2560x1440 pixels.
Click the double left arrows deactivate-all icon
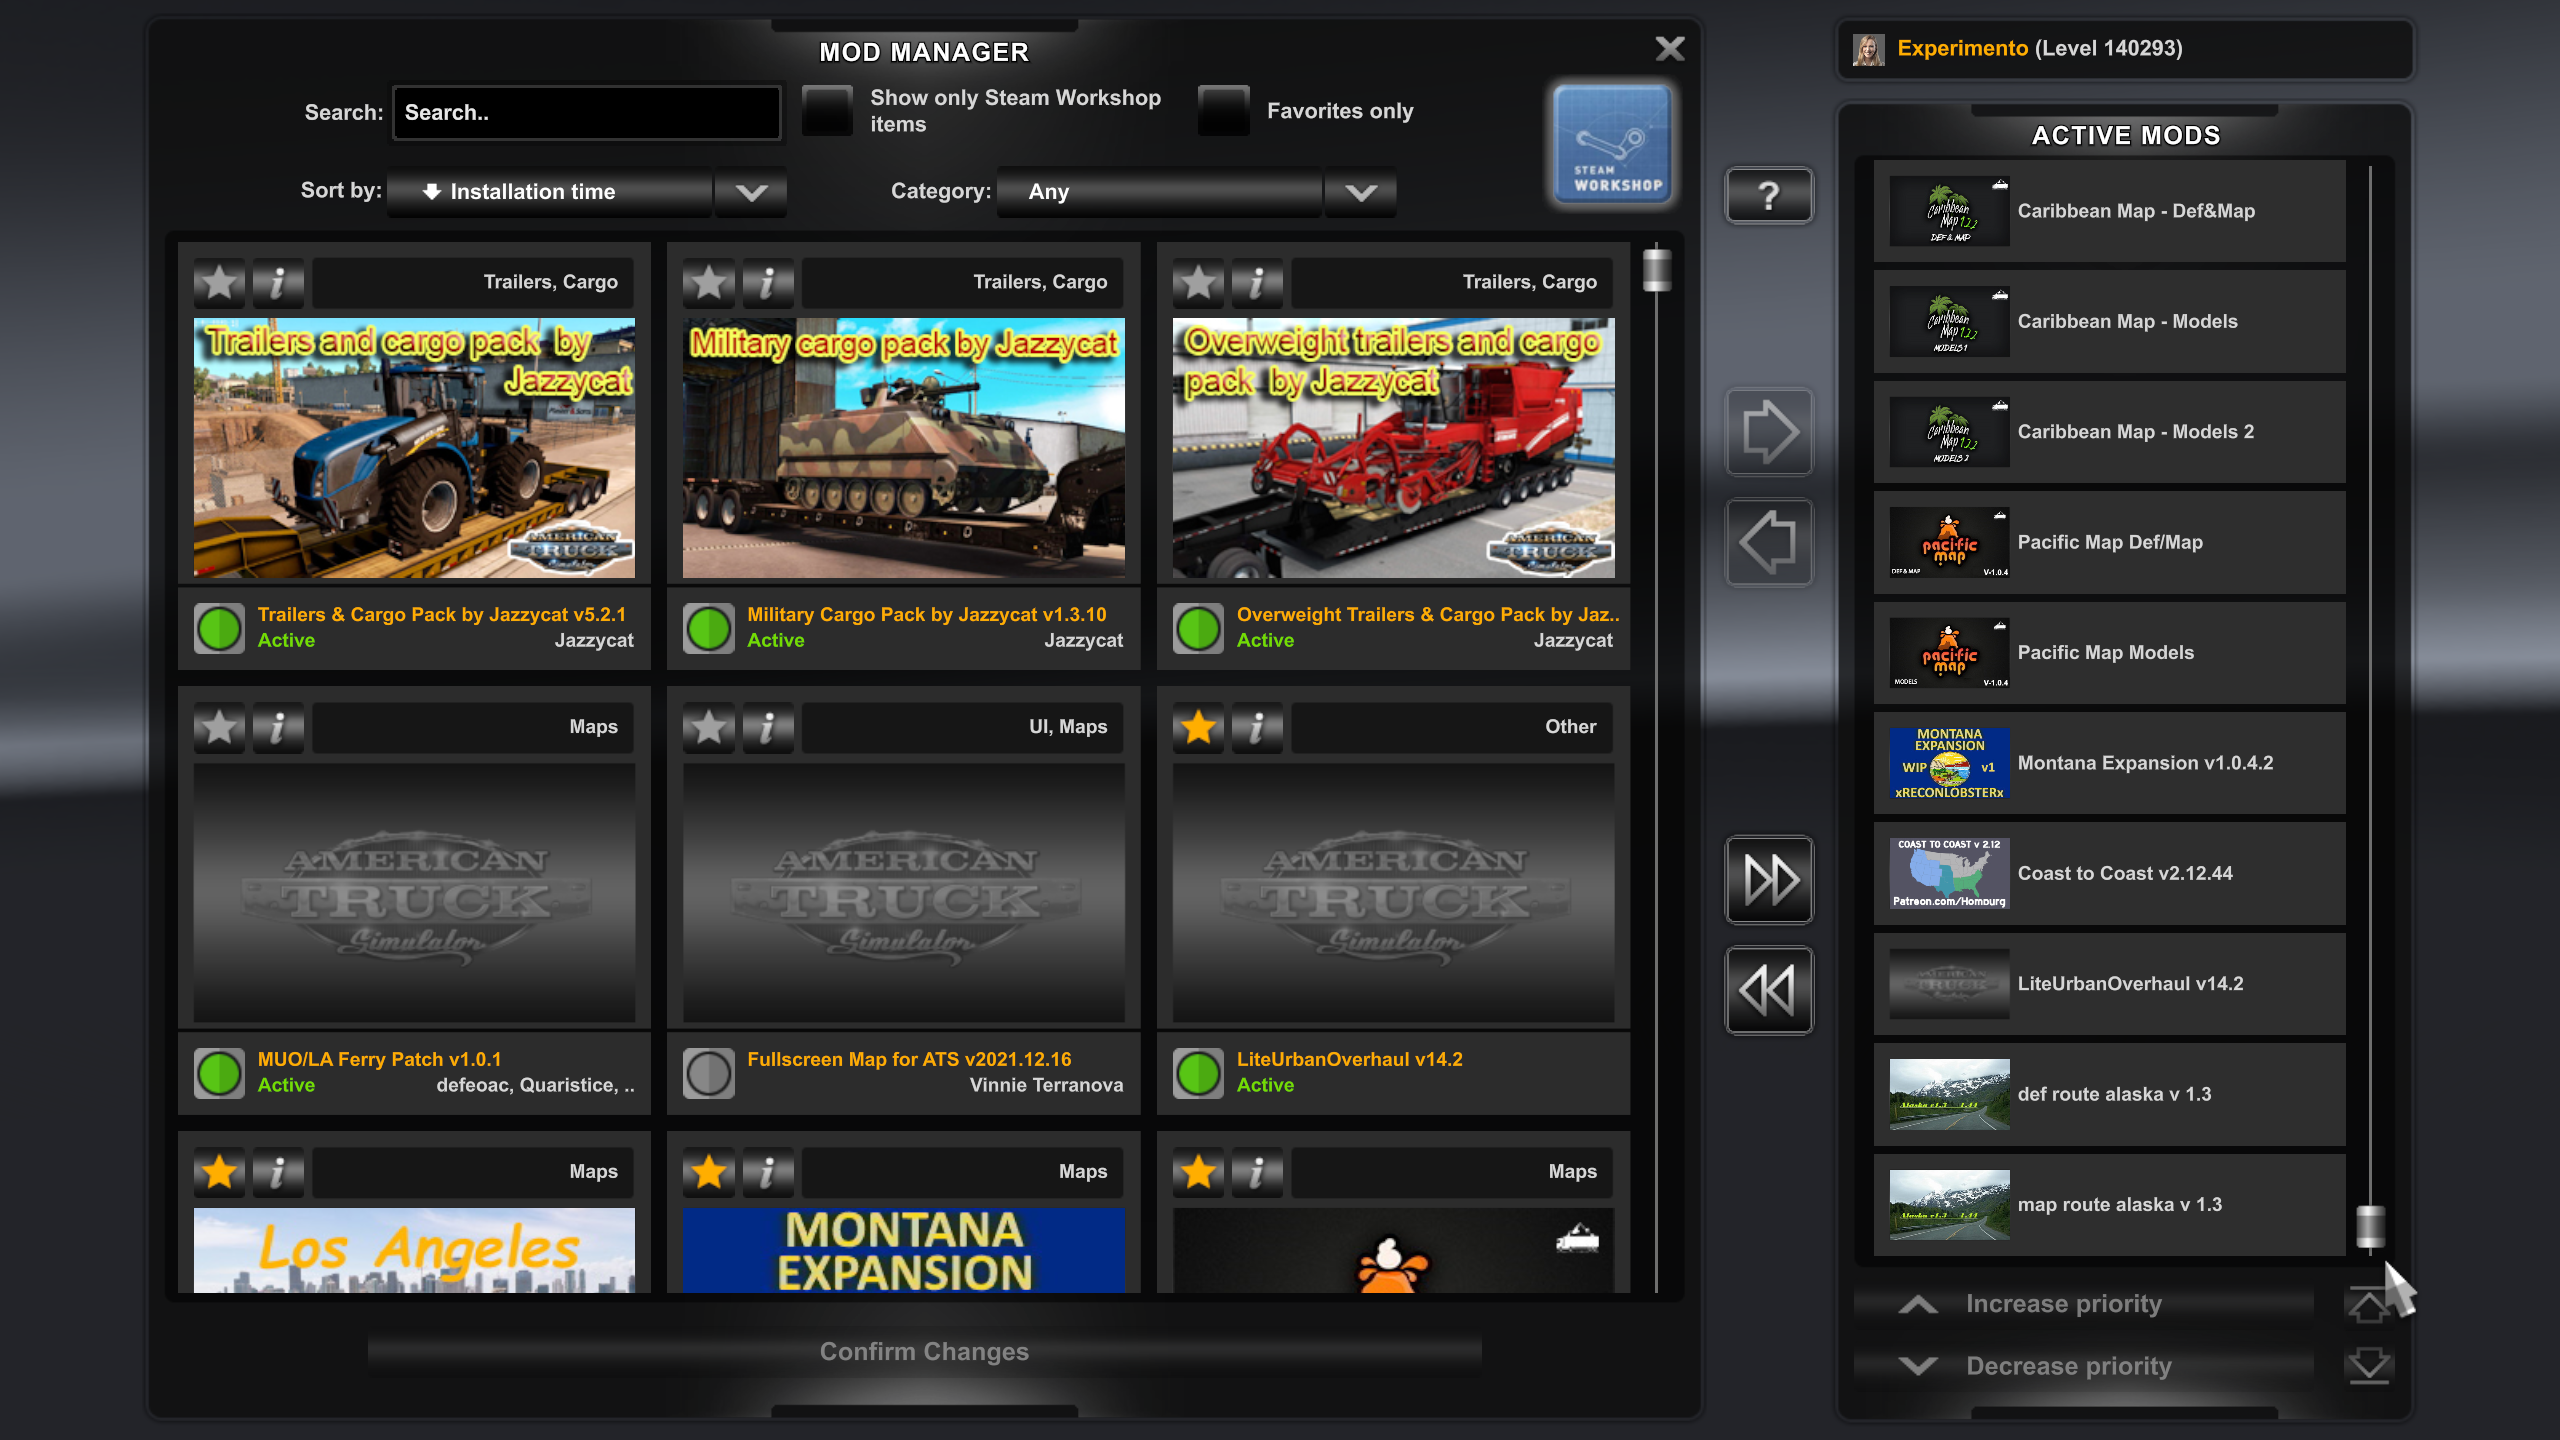click(x=1768, y=990)
